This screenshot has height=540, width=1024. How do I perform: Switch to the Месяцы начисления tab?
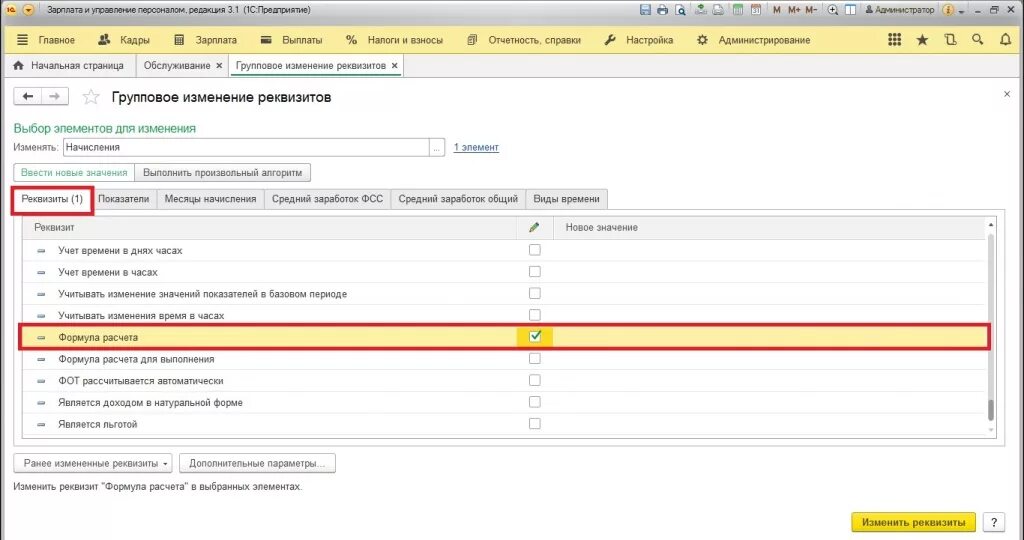pos(210,199)
